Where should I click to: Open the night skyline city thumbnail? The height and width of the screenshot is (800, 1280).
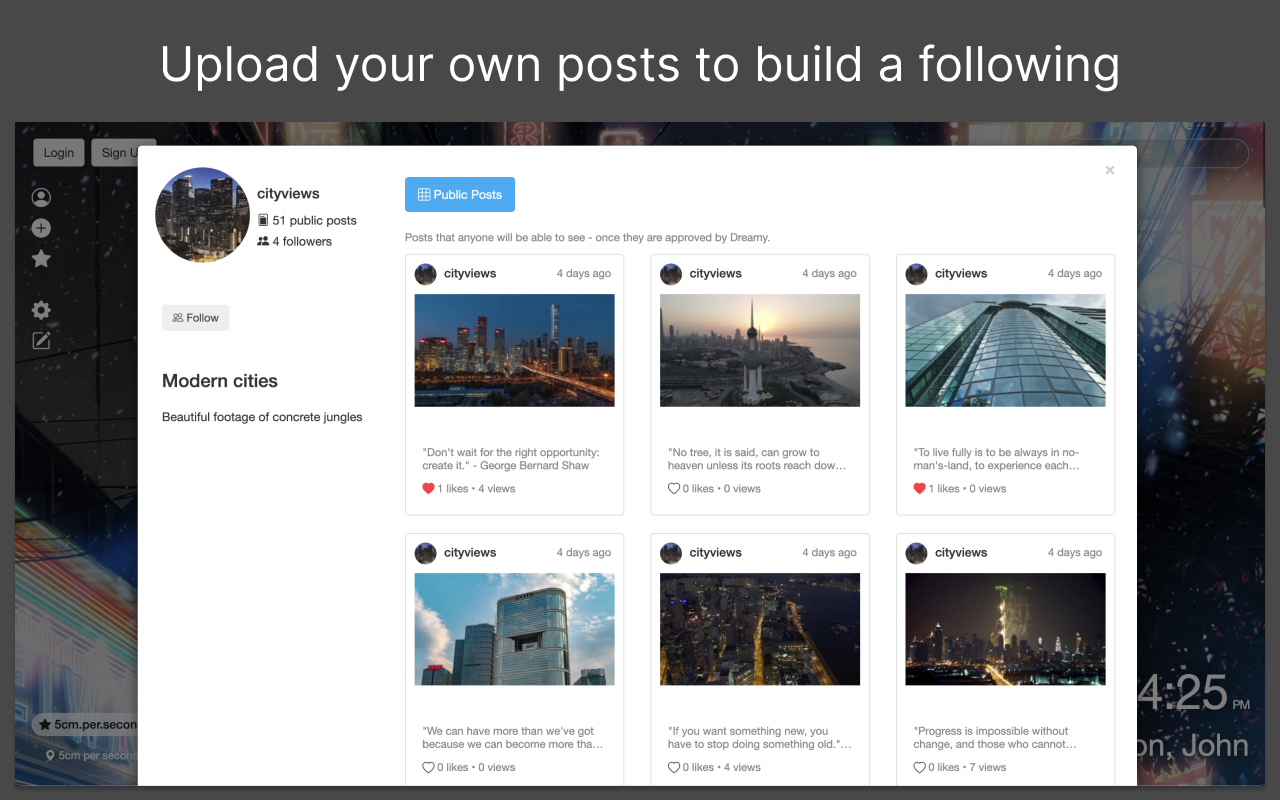[x=514, y=350]
